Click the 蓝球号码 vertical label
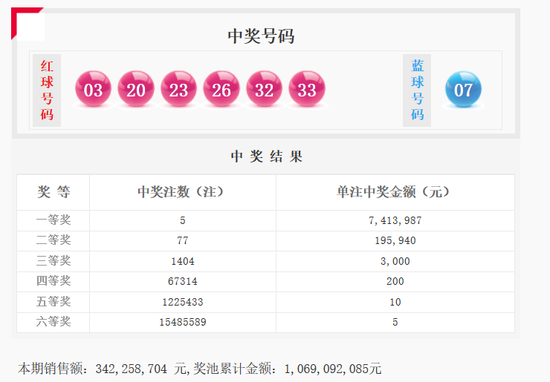 (417, 90)
